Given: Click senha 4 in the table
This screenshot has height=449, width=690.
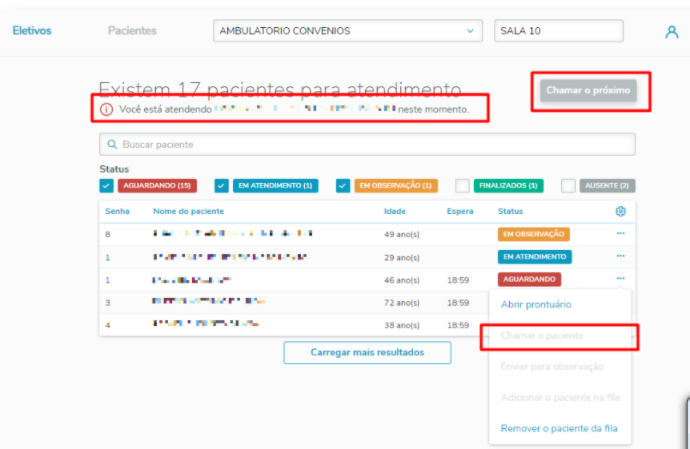Looking at the screenshot, I should (108, 325).
